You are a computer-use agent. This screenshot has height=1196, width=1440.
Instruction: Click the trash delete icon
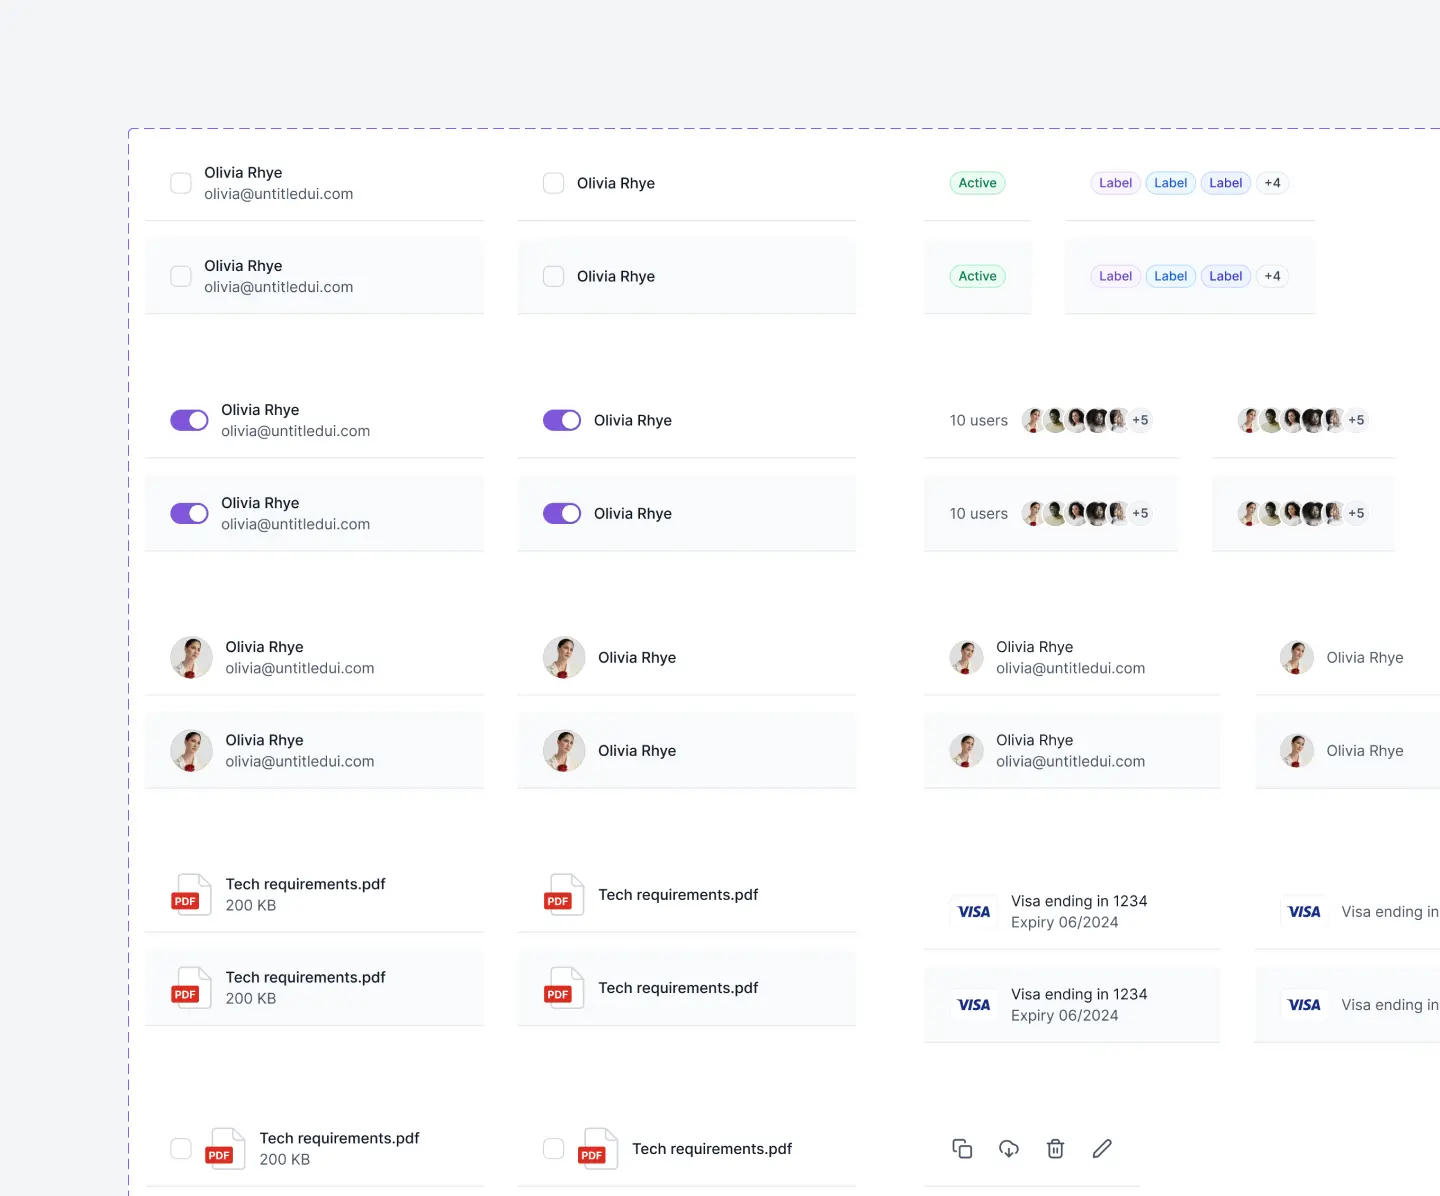(x=1055, y=1148)
